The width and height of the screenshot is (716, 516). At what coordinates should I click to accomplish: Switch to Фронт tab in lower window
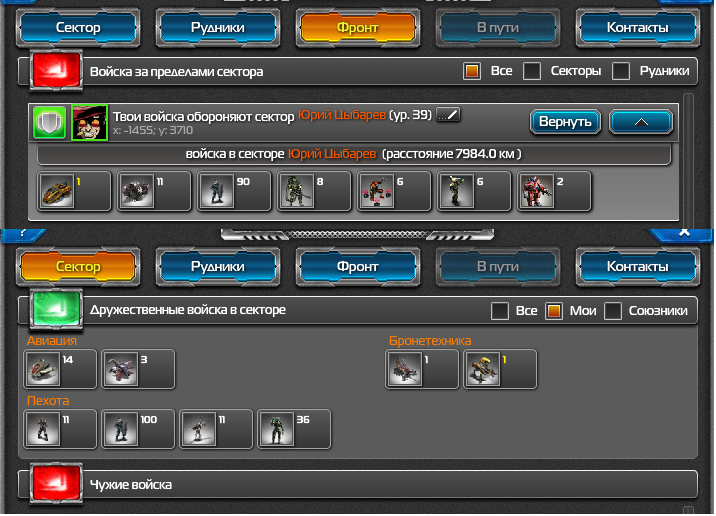pyautogui.click(x=358, y=266)
